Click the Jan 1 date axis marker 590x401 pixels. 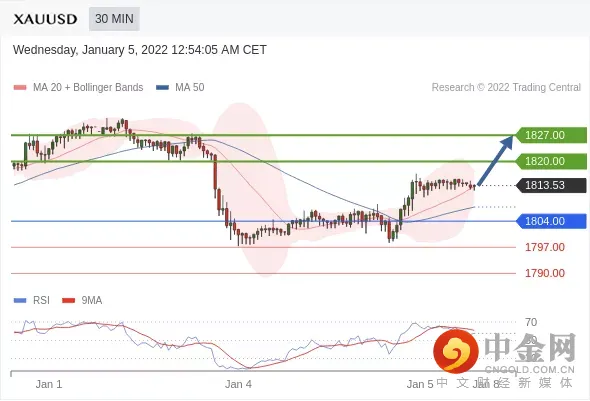point(49,384)
